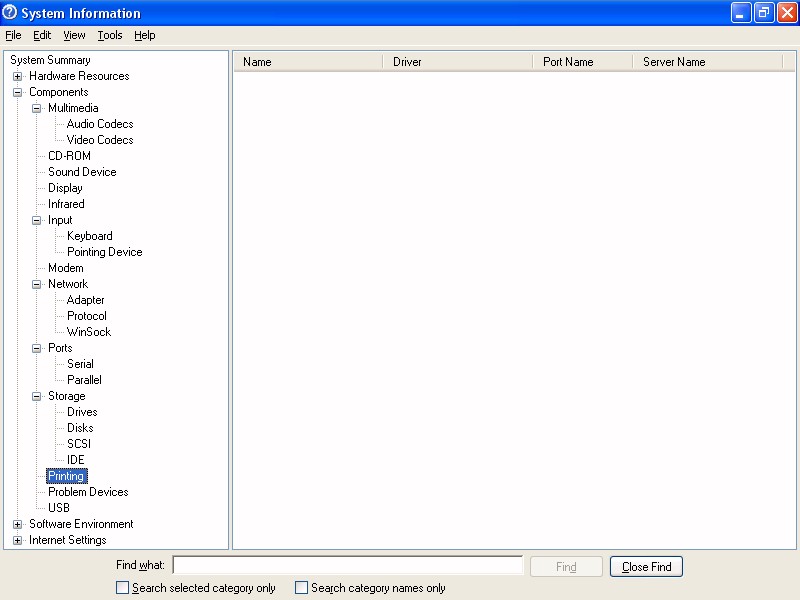Close the System Information window
Image resolution: width=800 pixels, height=600 pixels.
[787, 13]
